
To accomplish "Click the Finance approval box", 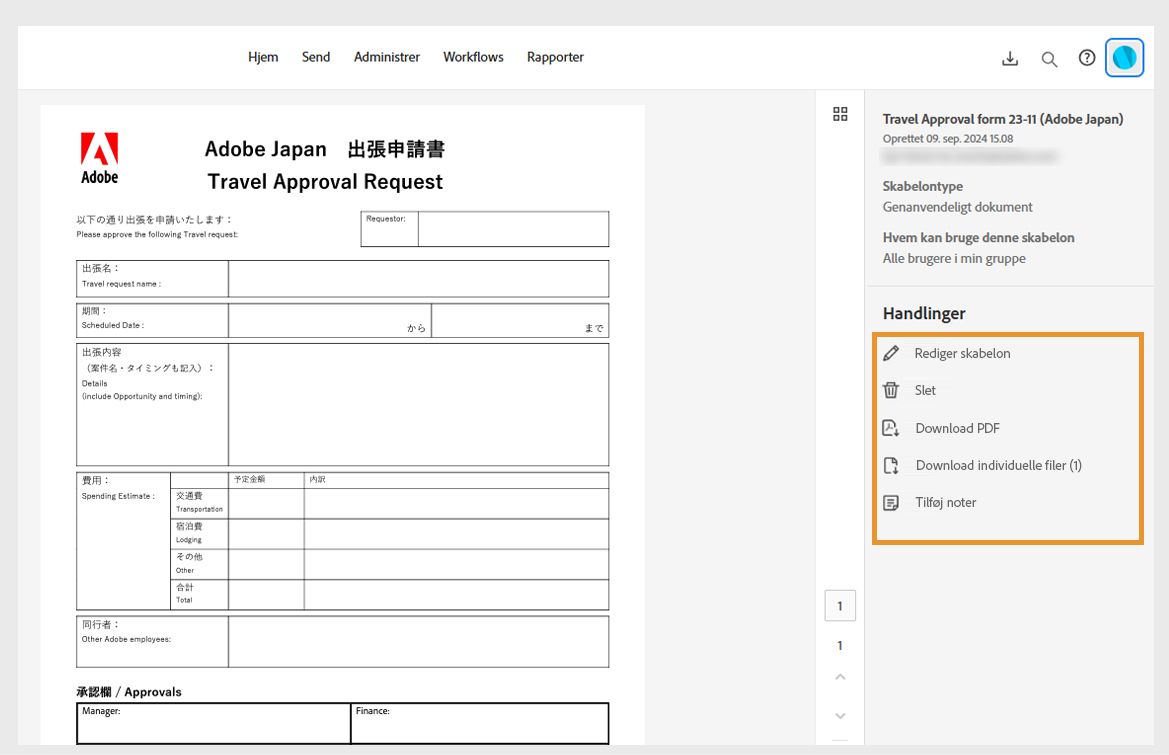I will point(479,723).
